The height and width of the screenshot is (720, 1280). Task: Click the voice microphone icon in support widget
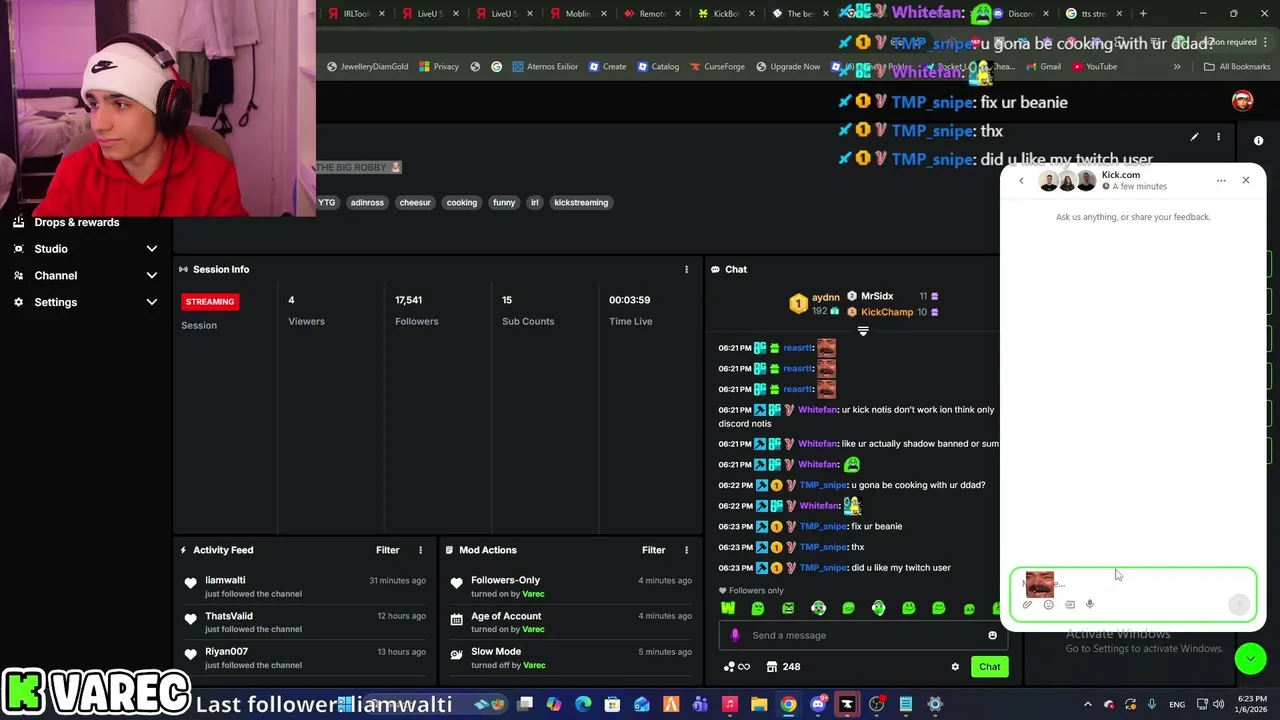click(x=1090, y=604)
